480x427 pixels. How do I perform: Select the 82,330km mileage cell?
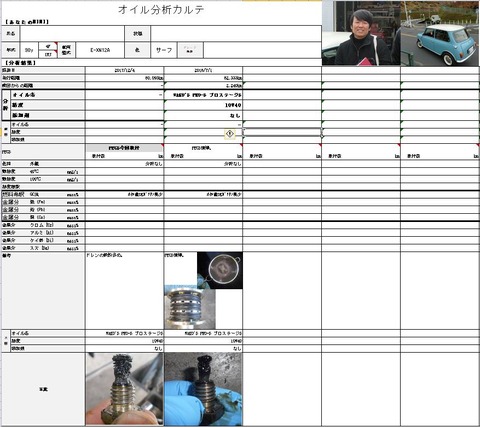coord(203,78)
